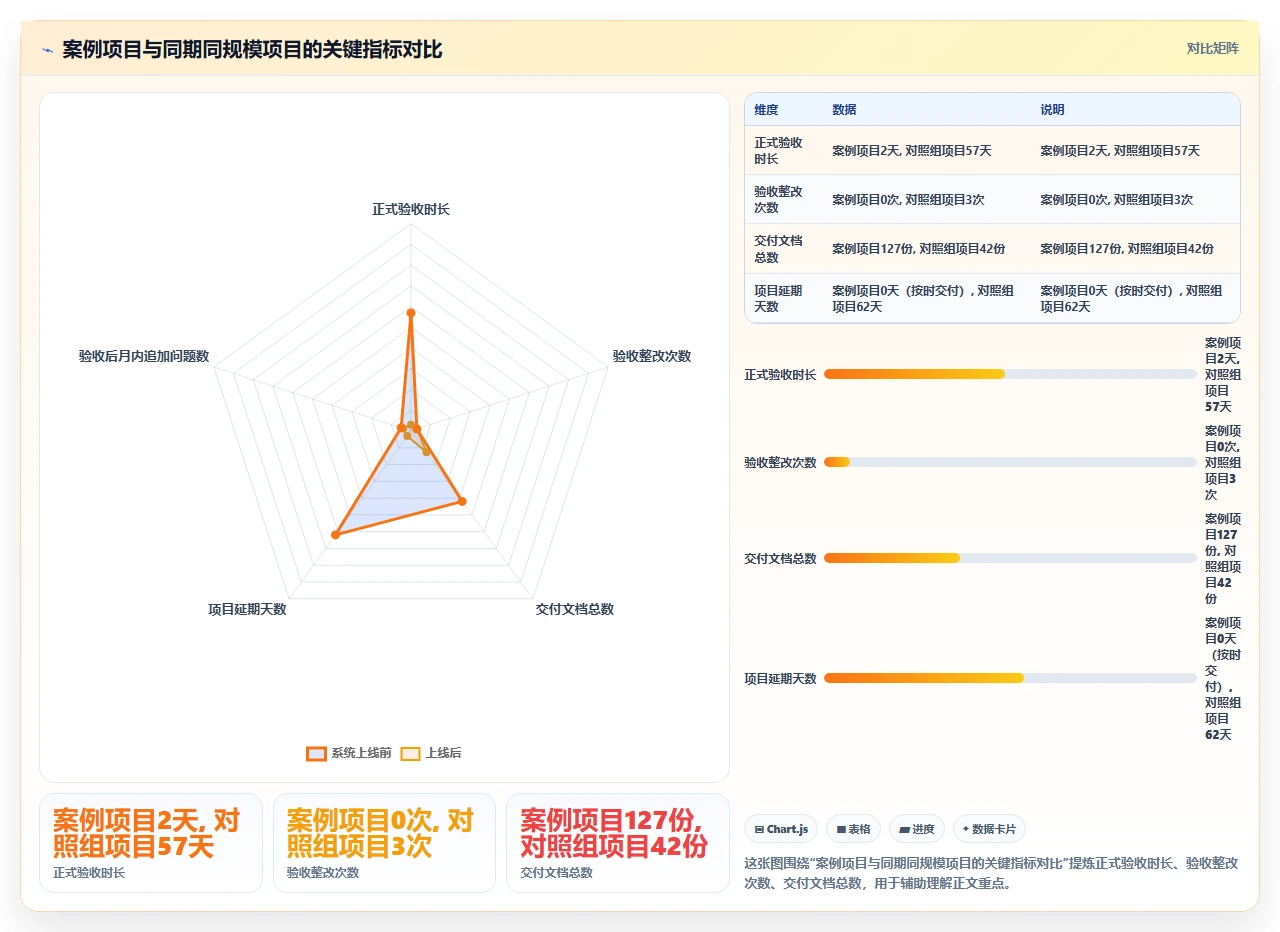Select the 表格 tag chip
The image size is (1280, 932).
coord(853,829)
